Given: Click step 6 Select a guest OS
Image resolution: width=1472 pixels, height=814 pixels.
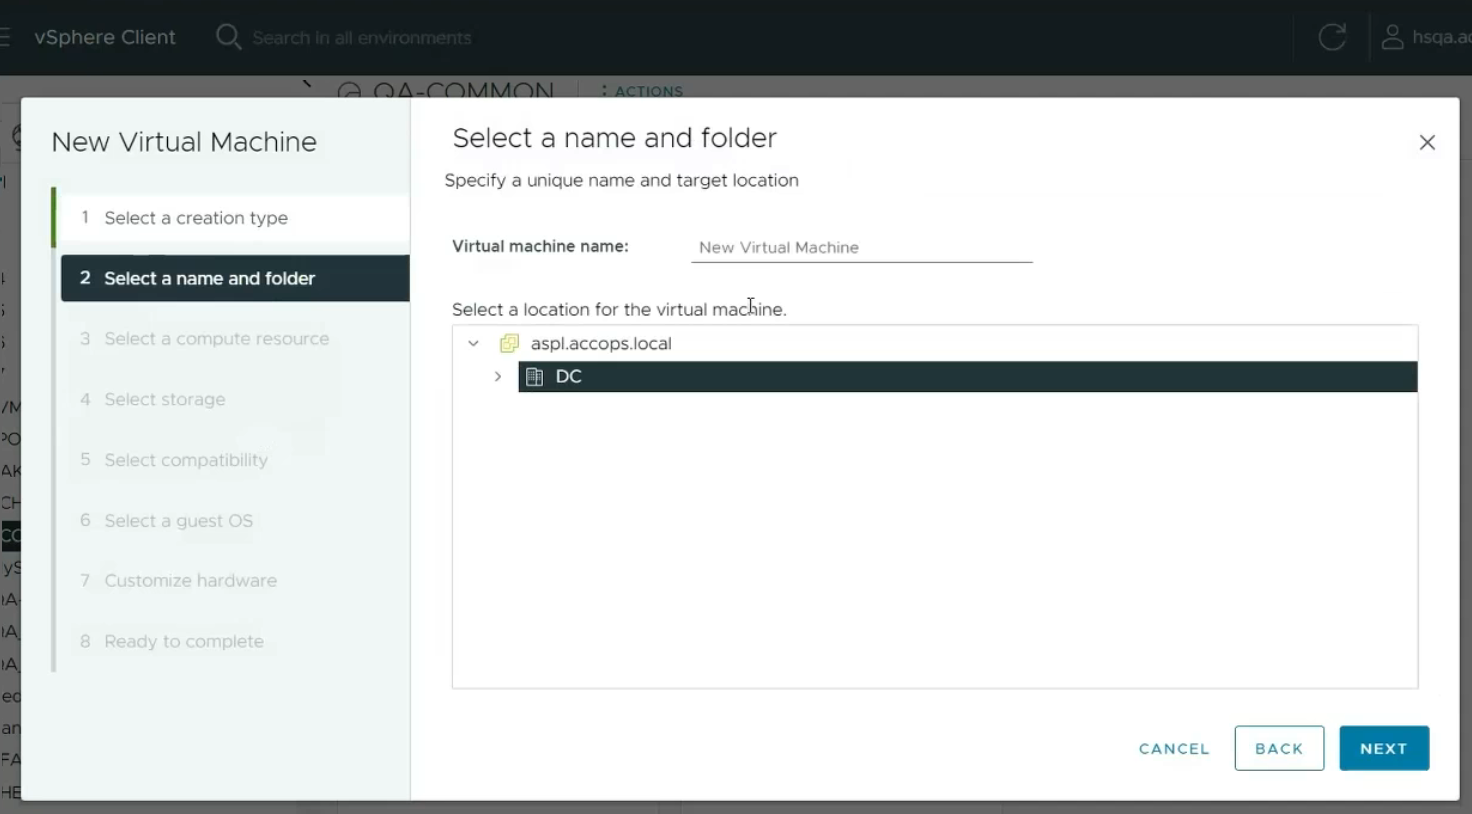Looking at the screenshot, I should [179, 521].
